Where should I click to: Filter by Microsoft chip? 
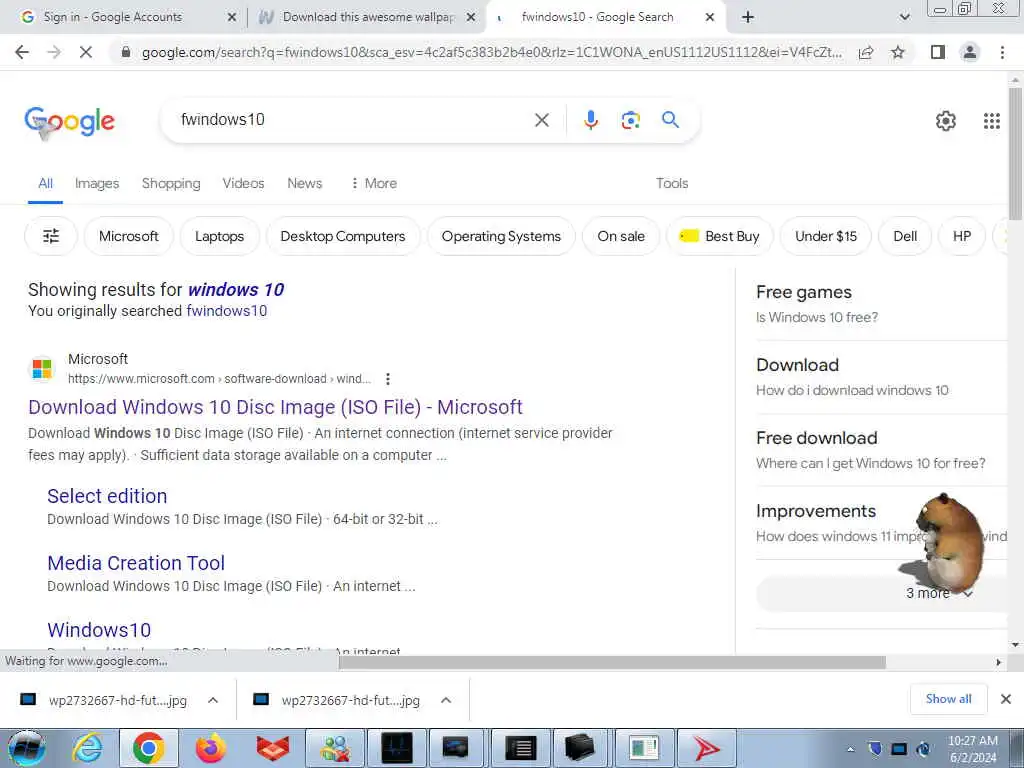(129, 236)
